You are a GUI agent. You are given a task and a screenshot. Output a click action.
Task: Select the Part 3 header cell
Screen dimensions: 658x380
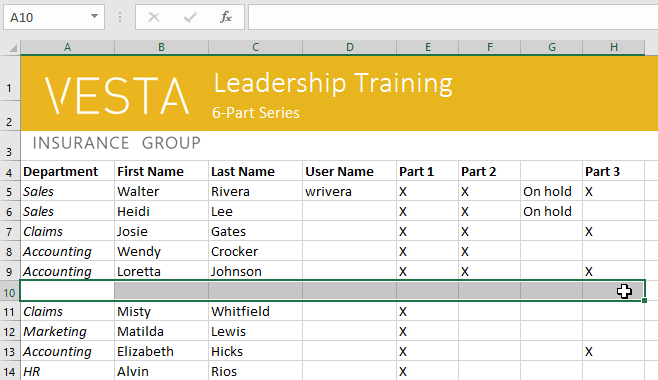pyautogui.click(x=614, y=172)
